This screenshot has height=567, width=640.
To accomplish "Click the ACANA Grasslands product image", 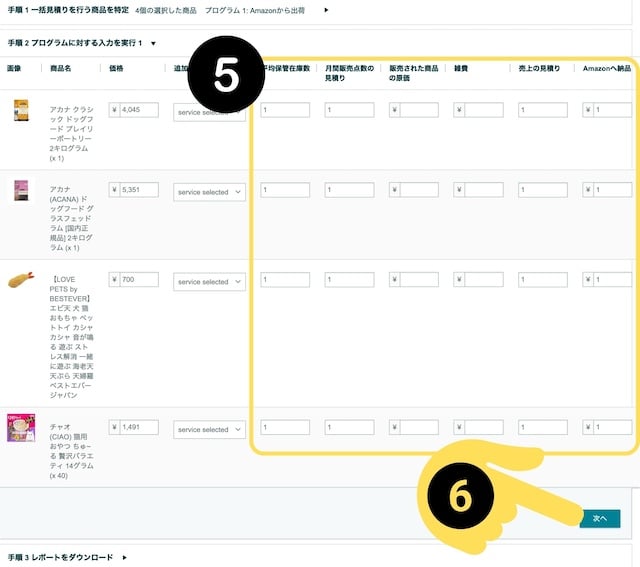I will (21, 190).
